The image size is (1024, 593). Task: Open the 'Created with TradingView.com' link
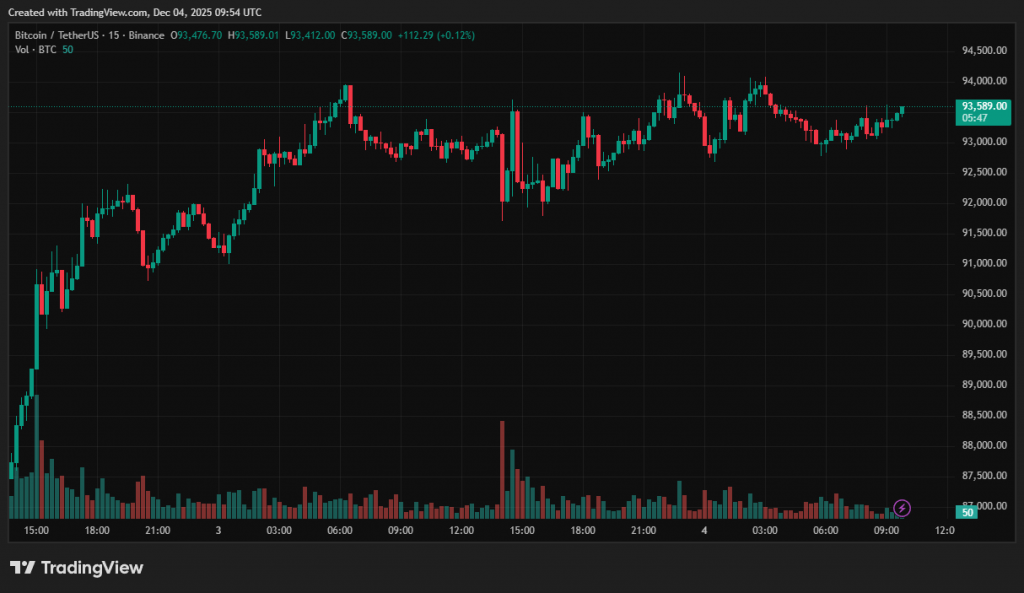135,12
